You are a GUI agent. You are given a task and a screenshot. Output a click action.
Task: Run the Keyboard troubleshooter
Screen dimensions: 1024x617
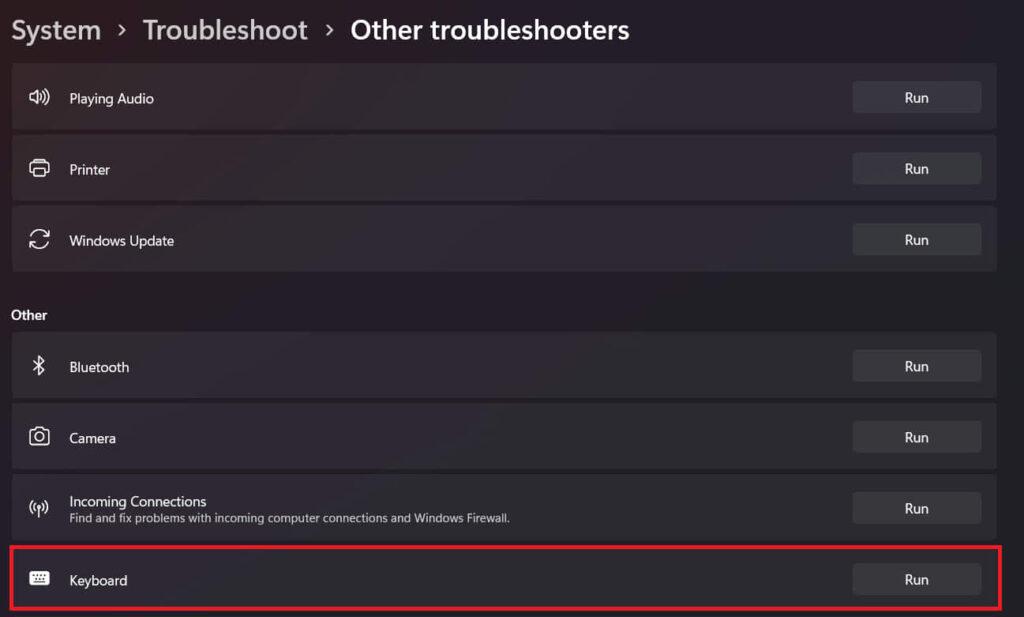click(x=916, y=579)
